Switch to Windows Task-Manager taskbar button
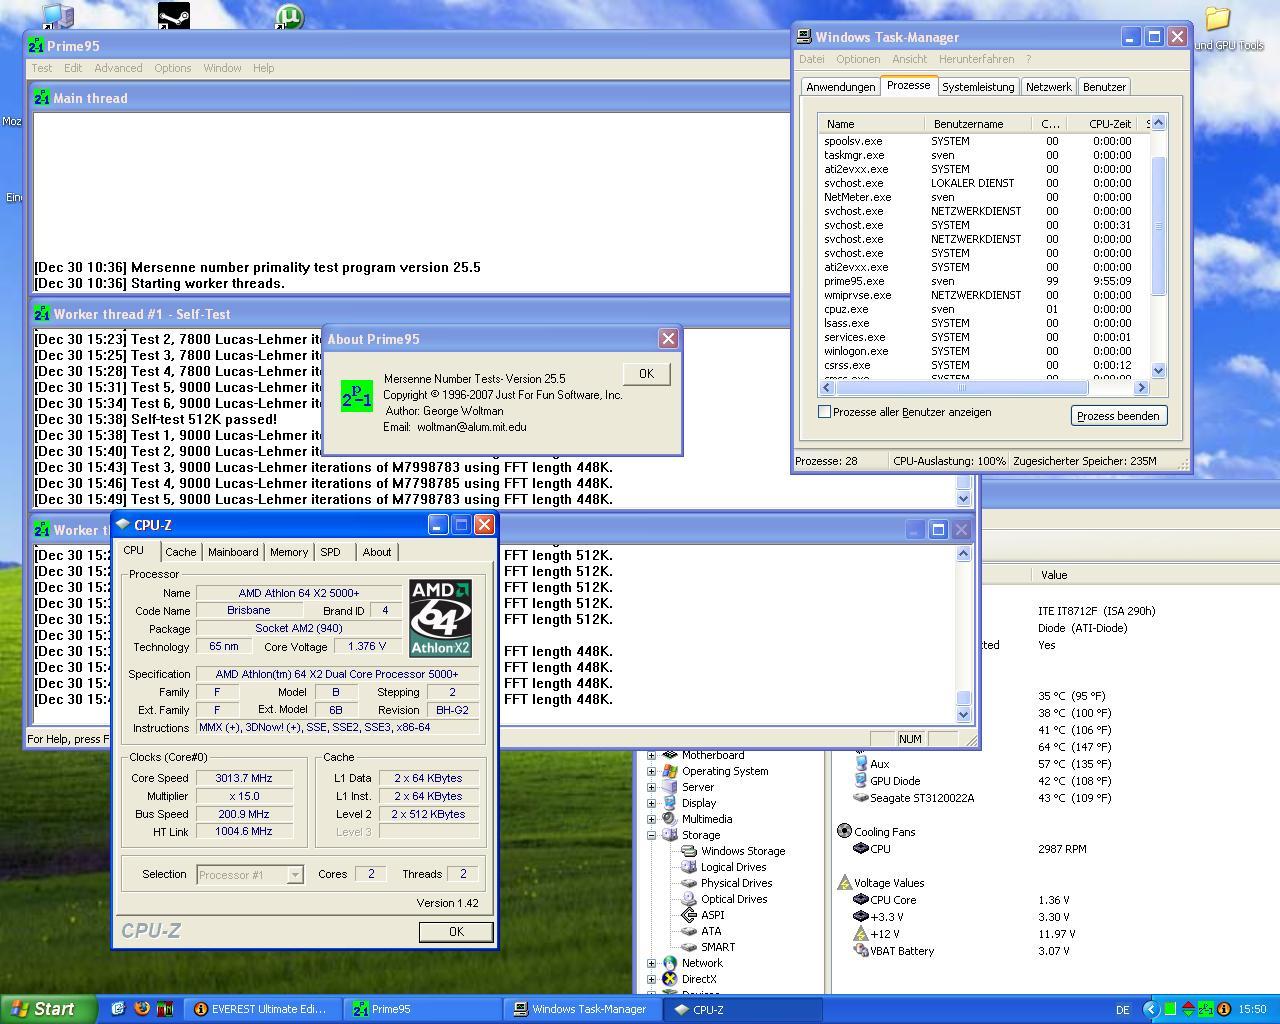Viewport: 1280px width, 1024px height. pos(580,1009)
